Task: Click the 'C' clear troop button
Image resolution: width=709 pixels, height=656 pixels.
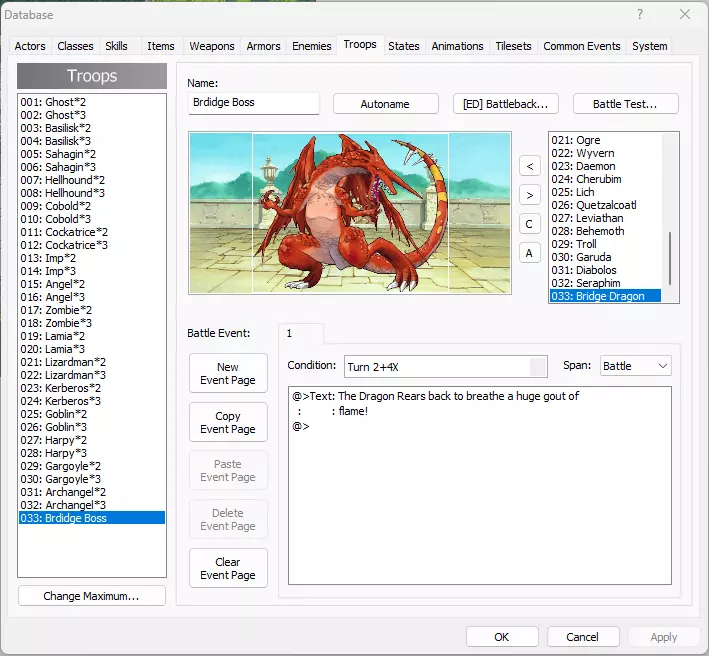Action: tap(530, 224)
